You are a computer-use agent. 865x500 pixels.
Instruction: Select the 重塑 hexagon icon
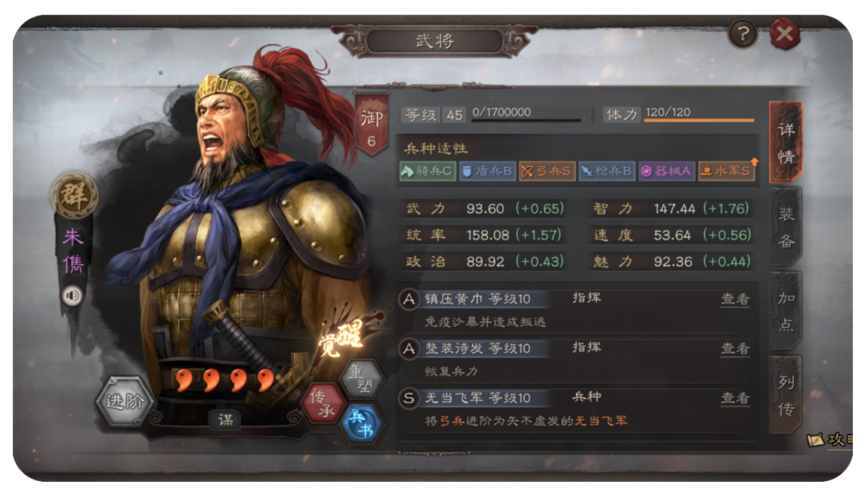(x=361, y=378)
